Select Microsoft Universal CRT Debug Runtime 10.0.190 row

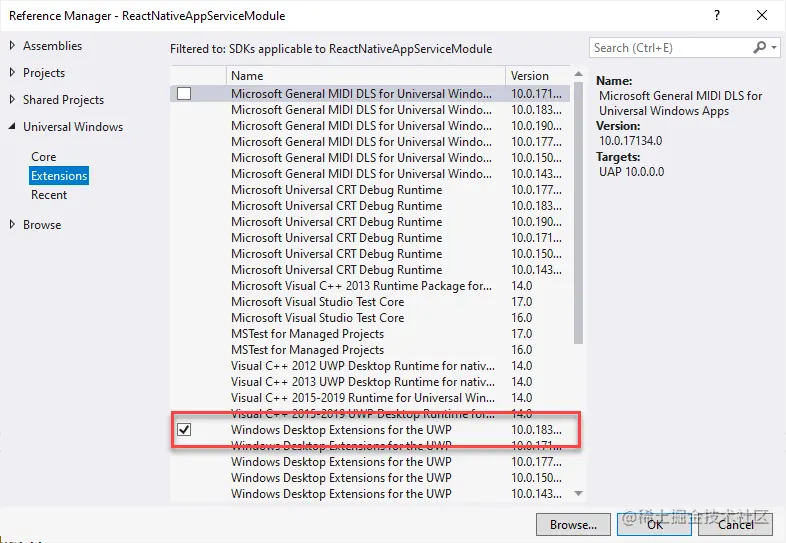tap(370, 222)
